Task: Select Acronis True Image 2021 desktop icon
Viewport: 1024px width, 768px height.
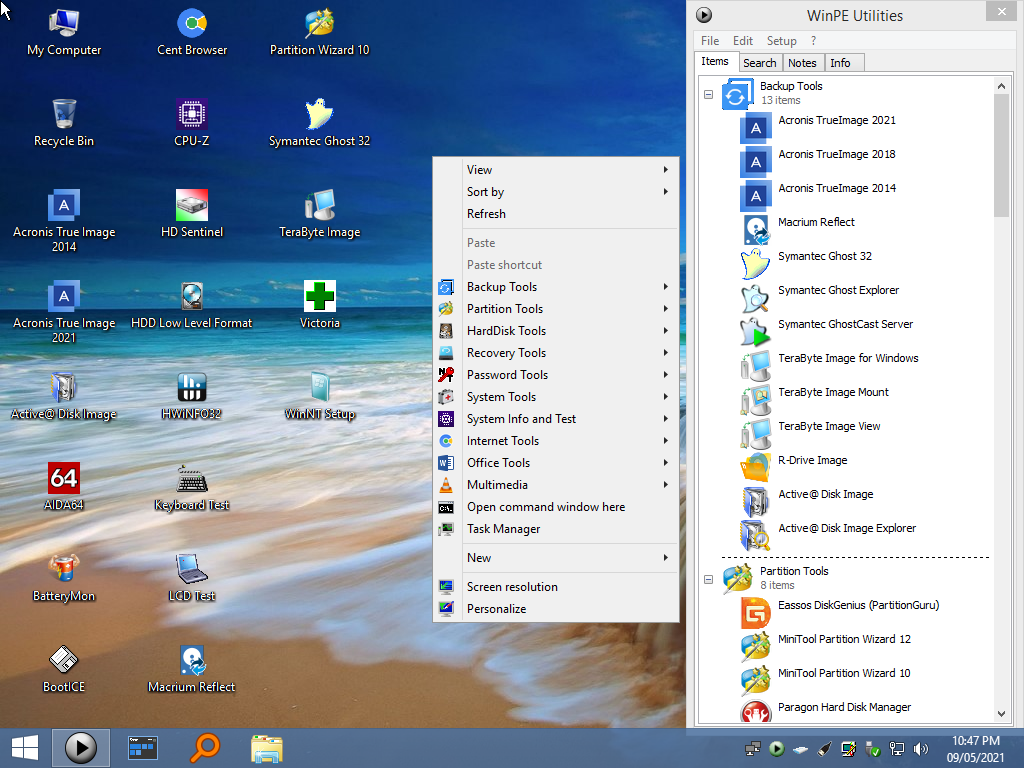Action: [x=64, y=312]
